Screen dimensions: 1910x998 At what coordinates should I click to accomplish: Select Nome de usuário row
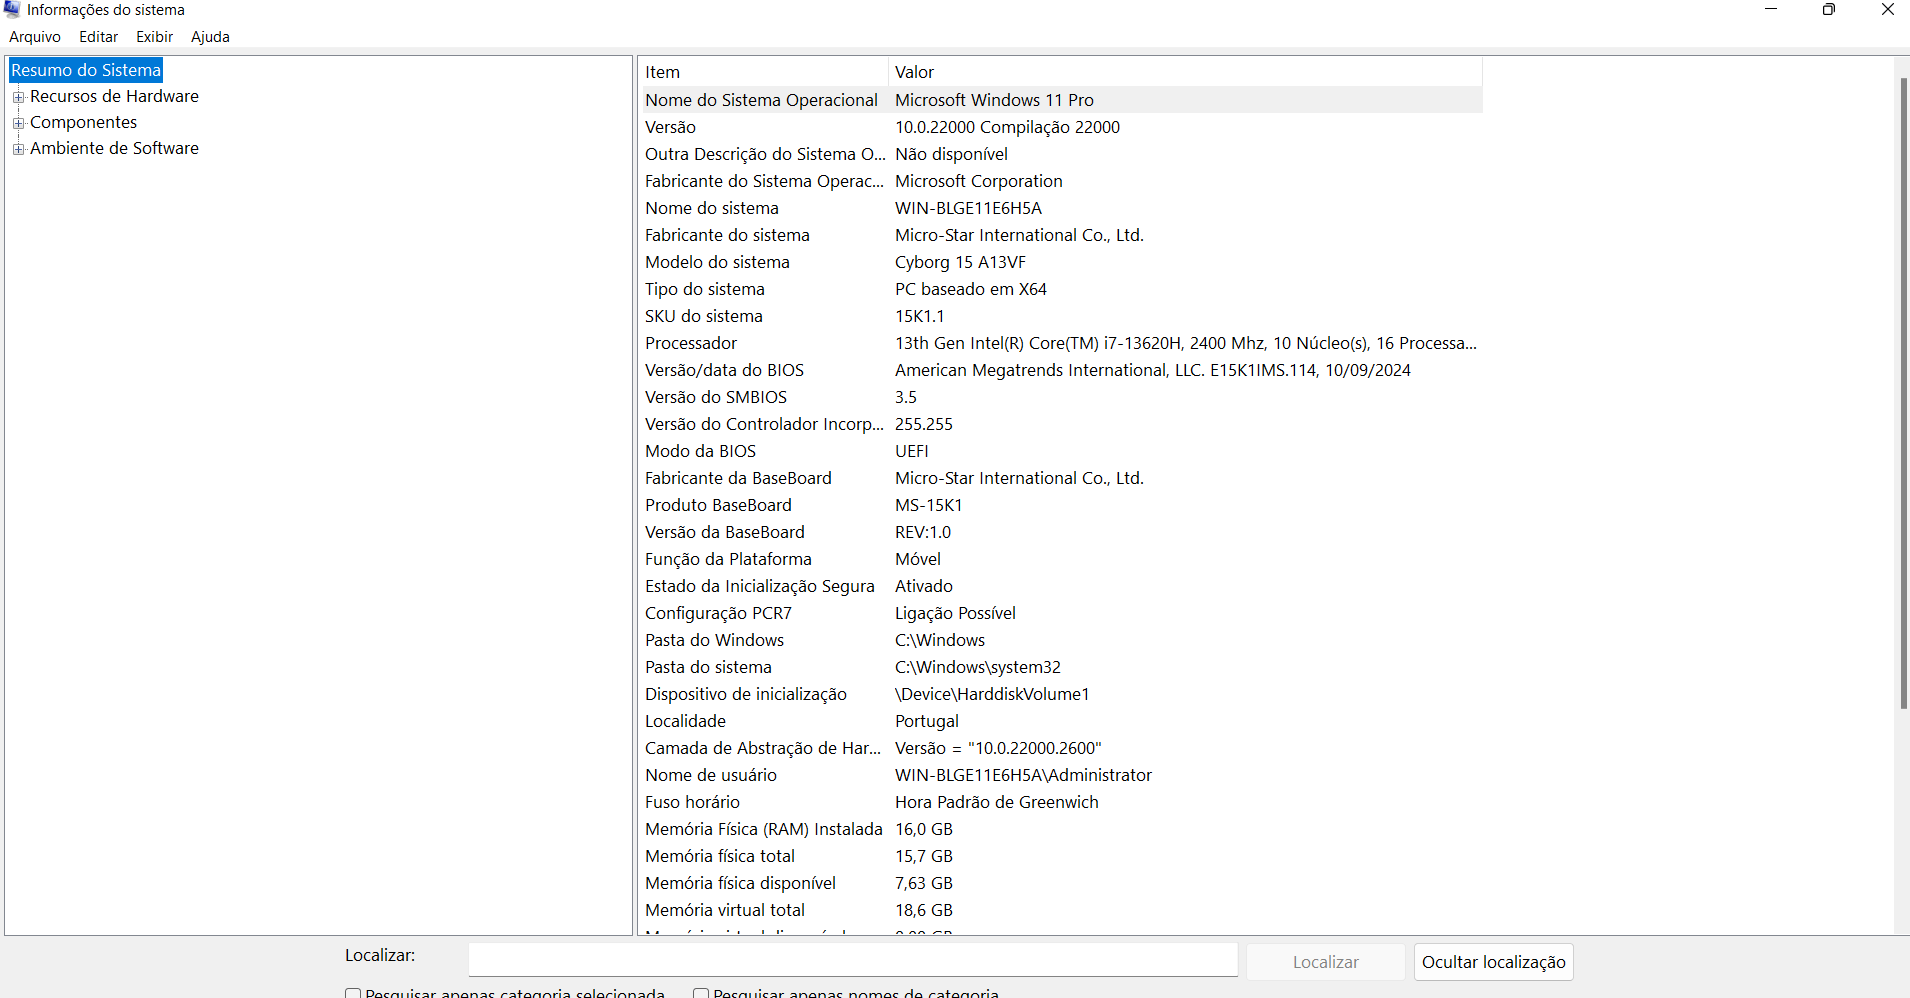click(1060, 775)
